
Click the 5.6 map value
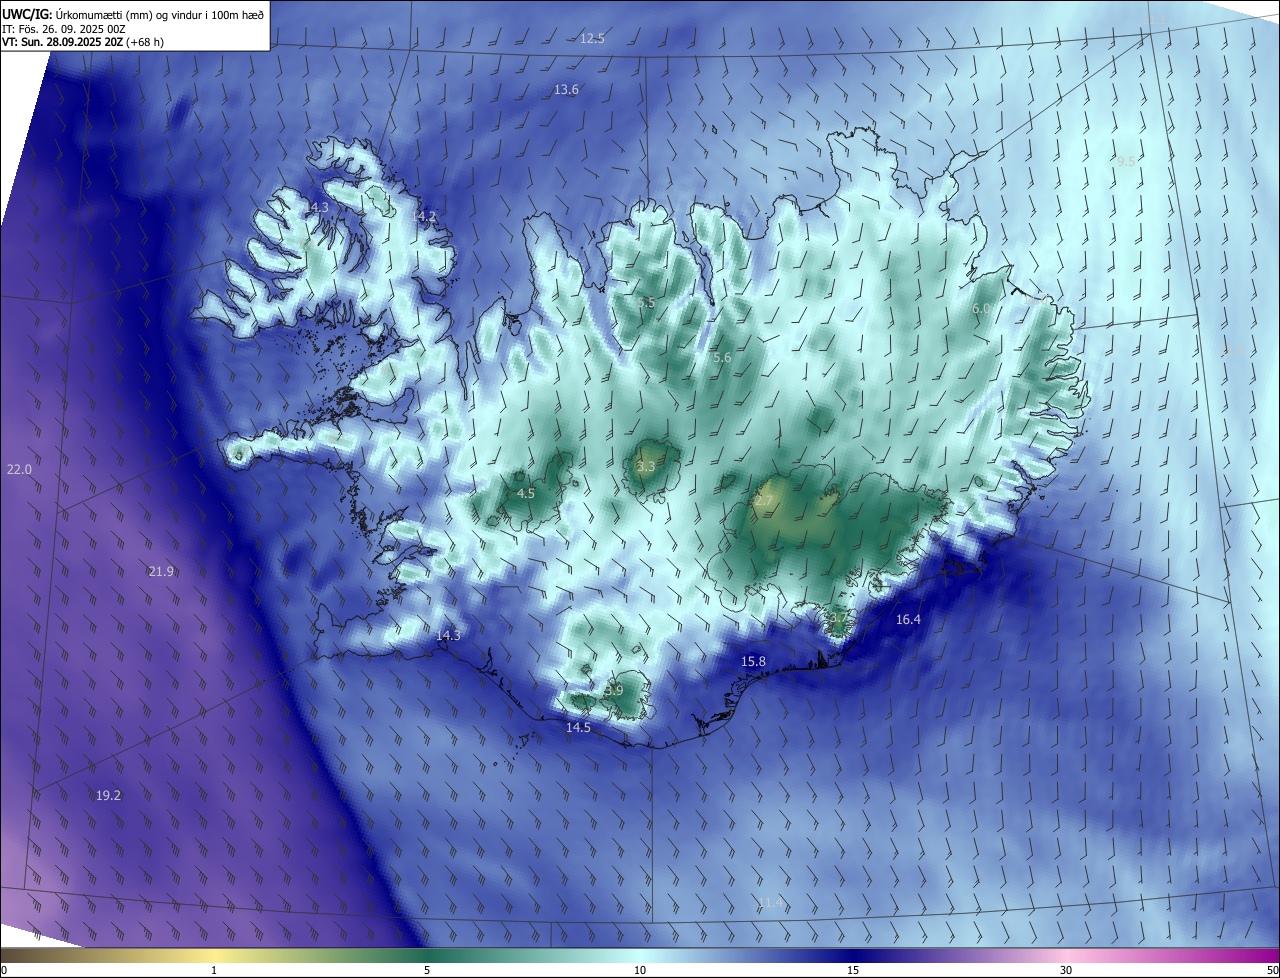[x=722, y=358]
